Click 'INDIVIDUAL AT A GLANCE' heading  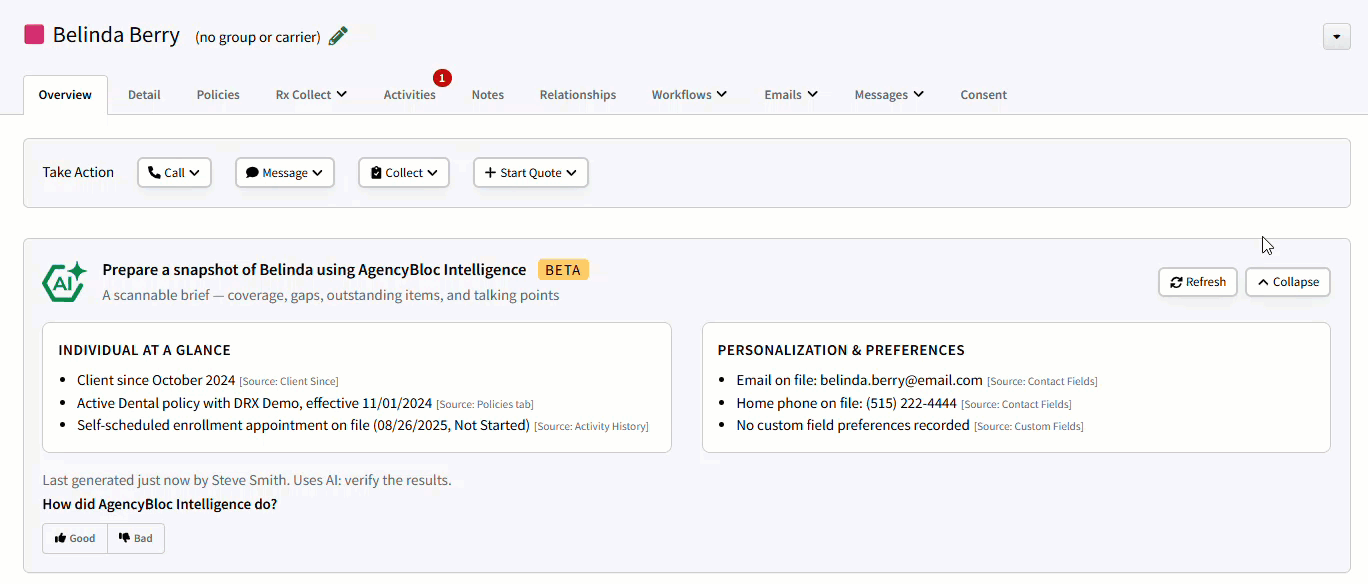click(x=144, y=350)
